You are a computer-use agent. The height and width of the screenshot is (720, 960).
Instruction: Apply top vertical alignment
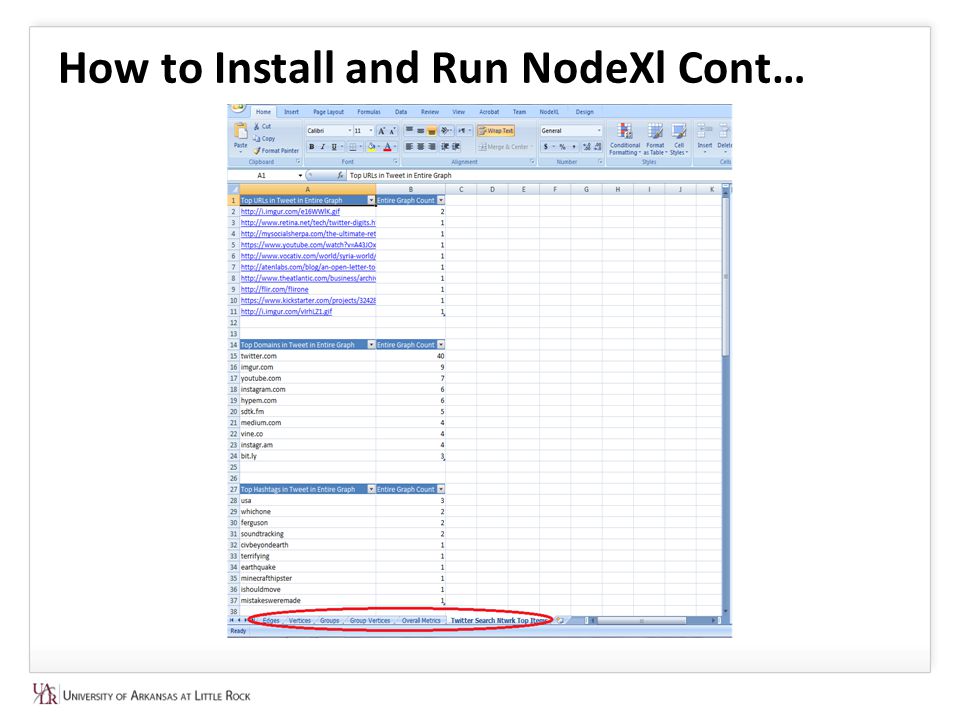tap(409, 130)
